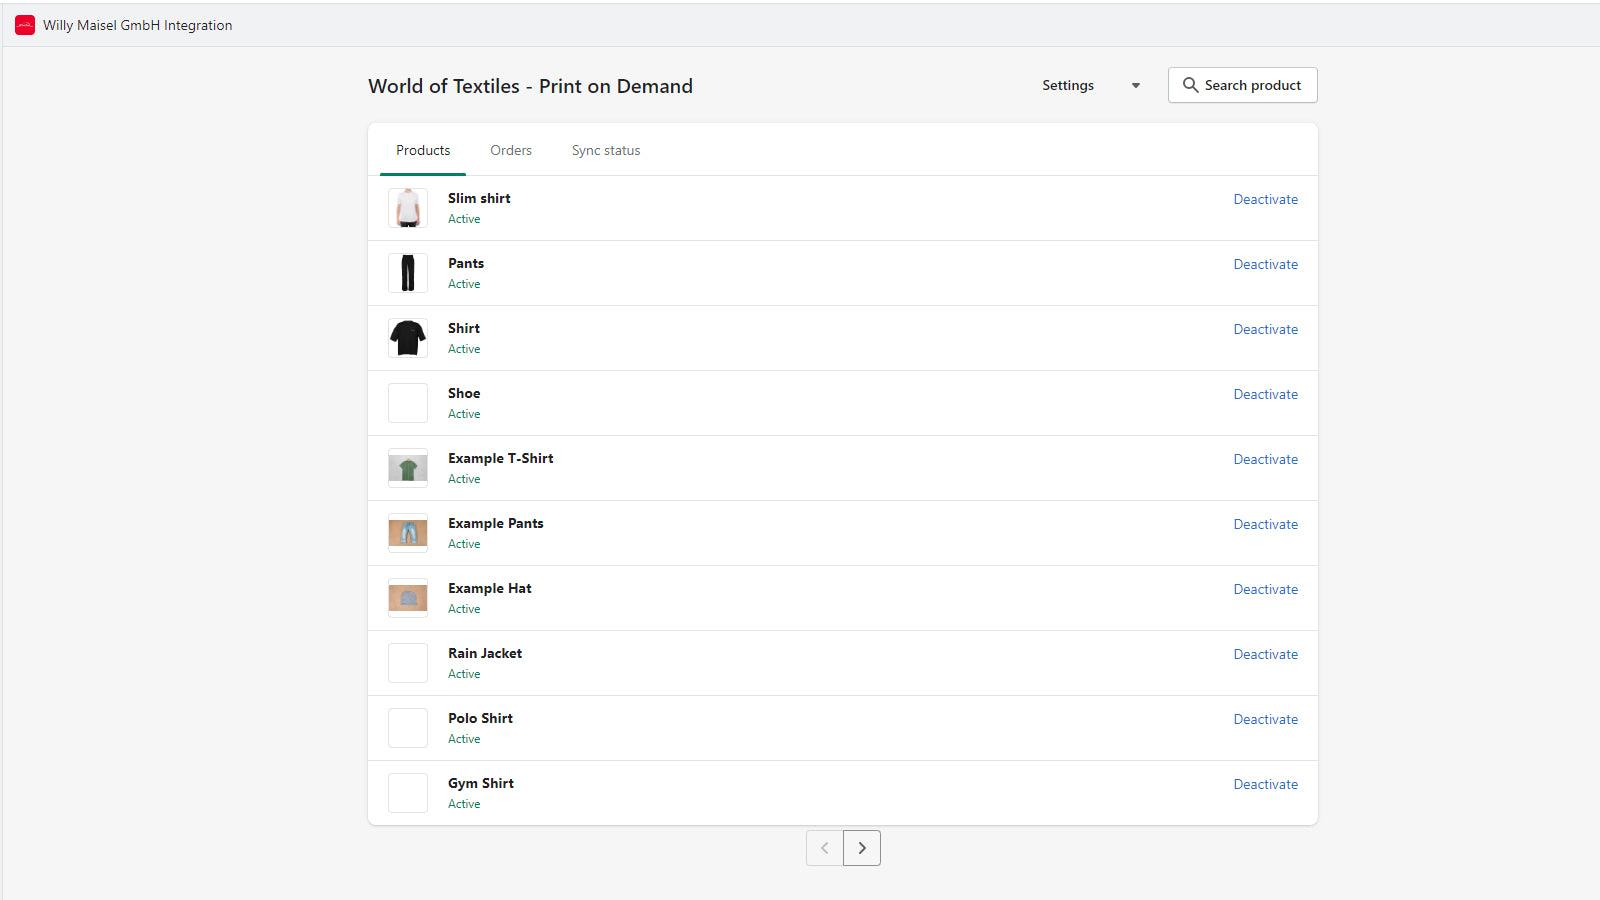Click the previous page chevron
This screenshot has height=900, width=1600.
[823, 847]
